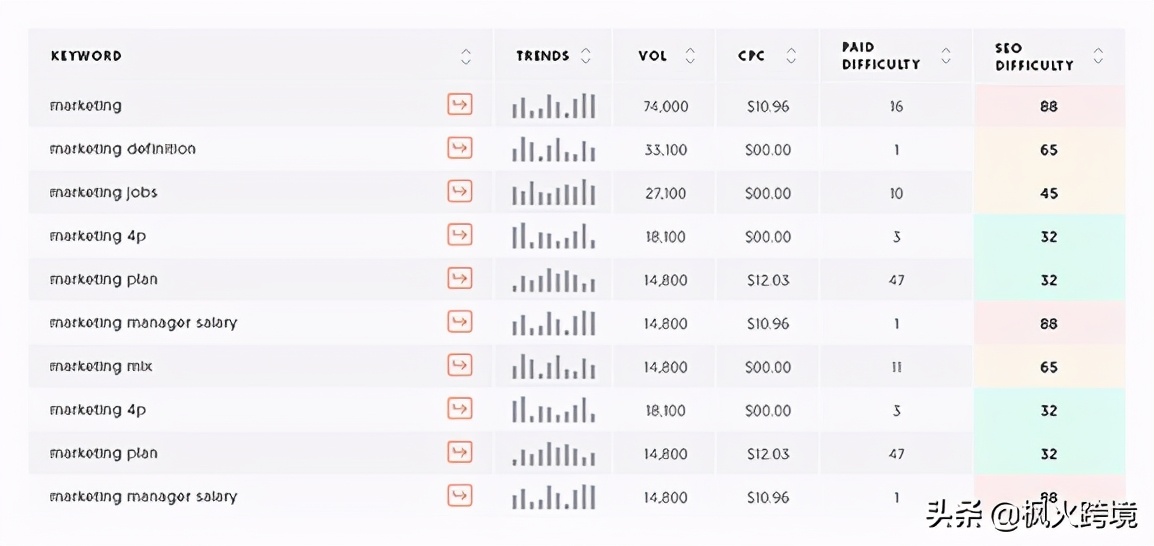This screenshot has height=546, width=1154.
Task: Click arrow icon in second marketing plan row
Action: click(459, 453)
